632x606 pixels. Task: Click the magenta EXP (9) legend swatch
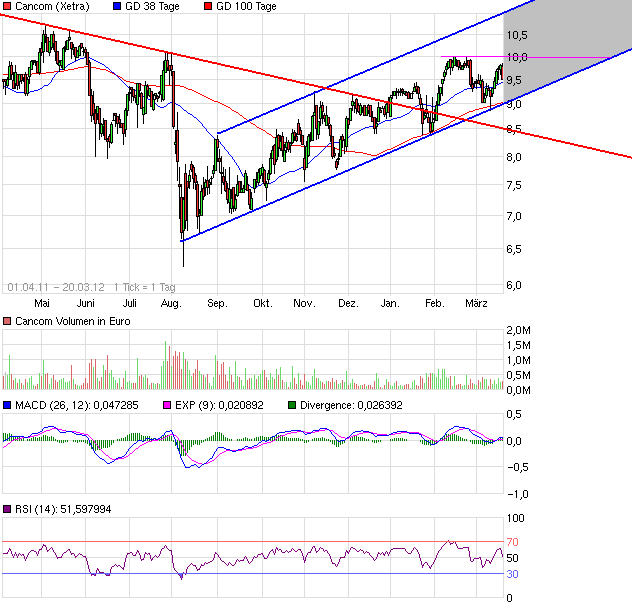(x=167, y=405)
